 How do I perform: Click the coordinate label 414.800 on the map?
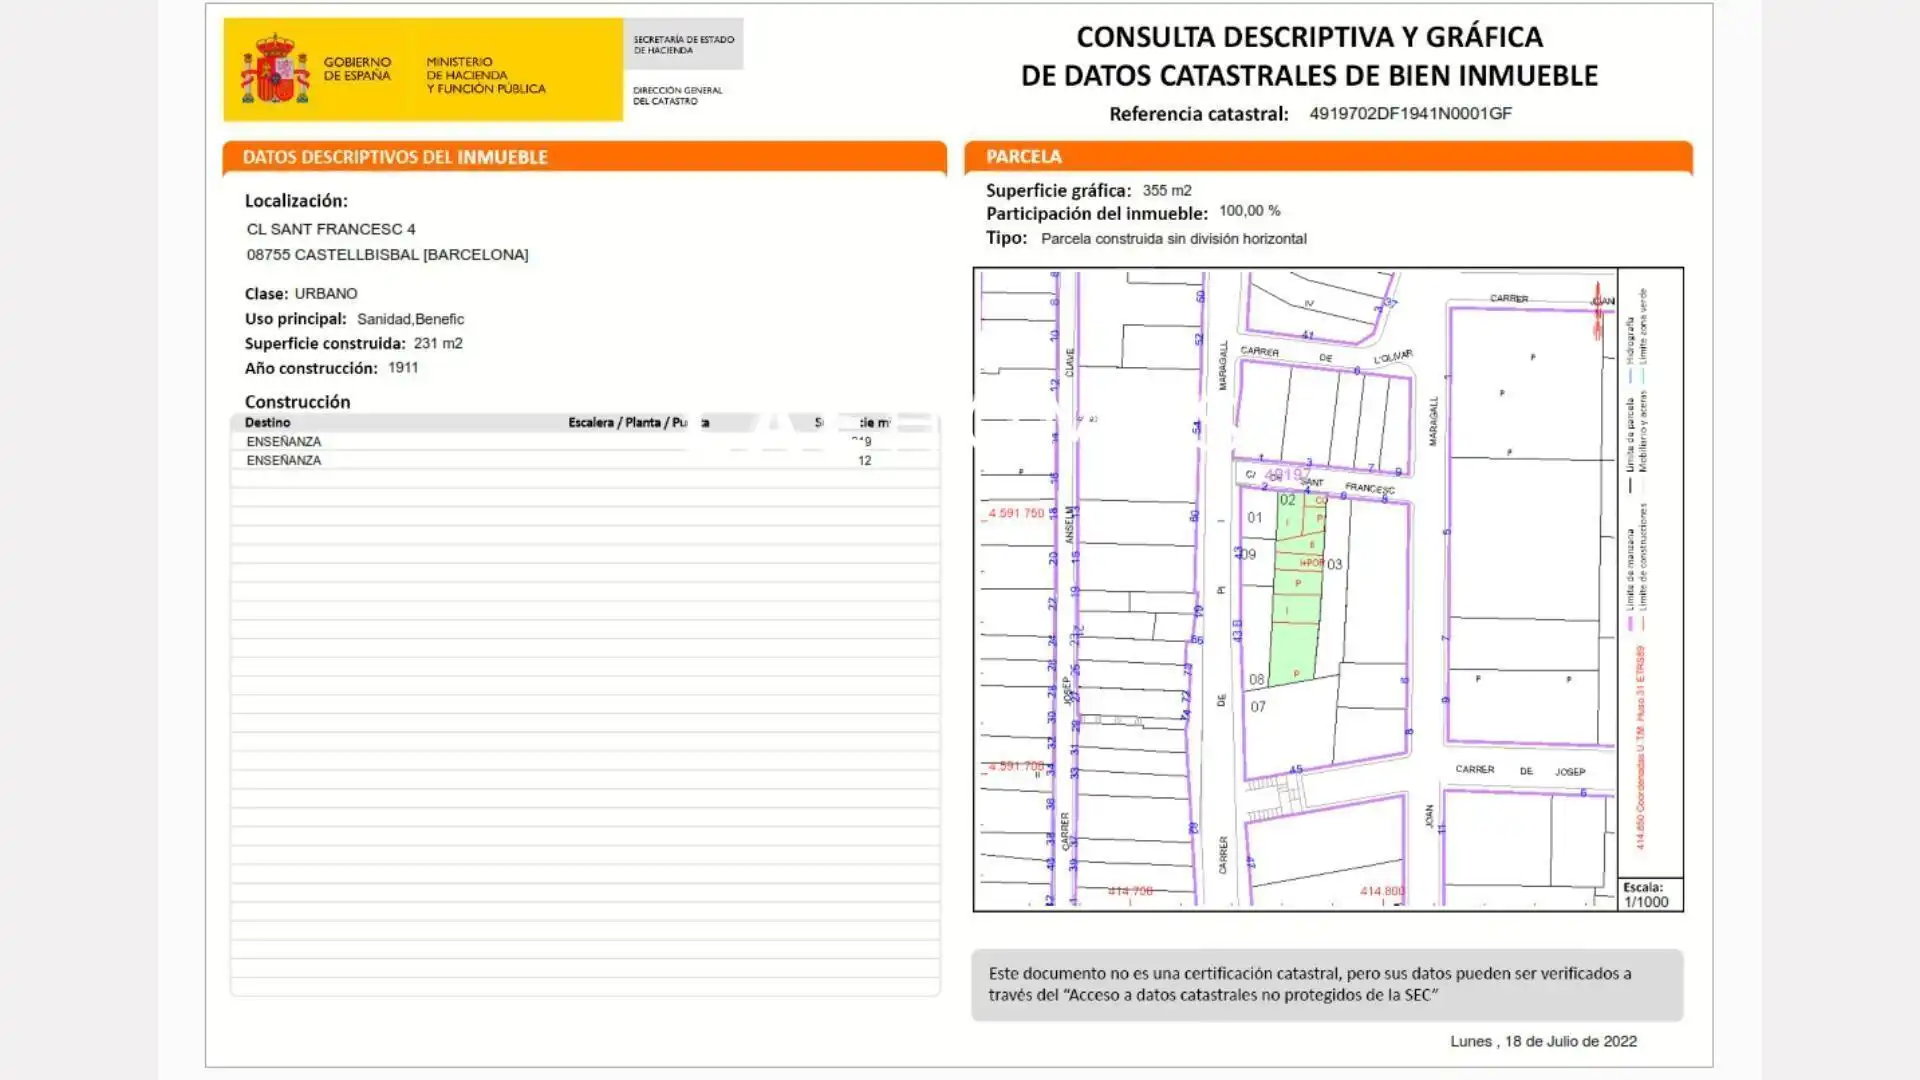point(1382,891)
